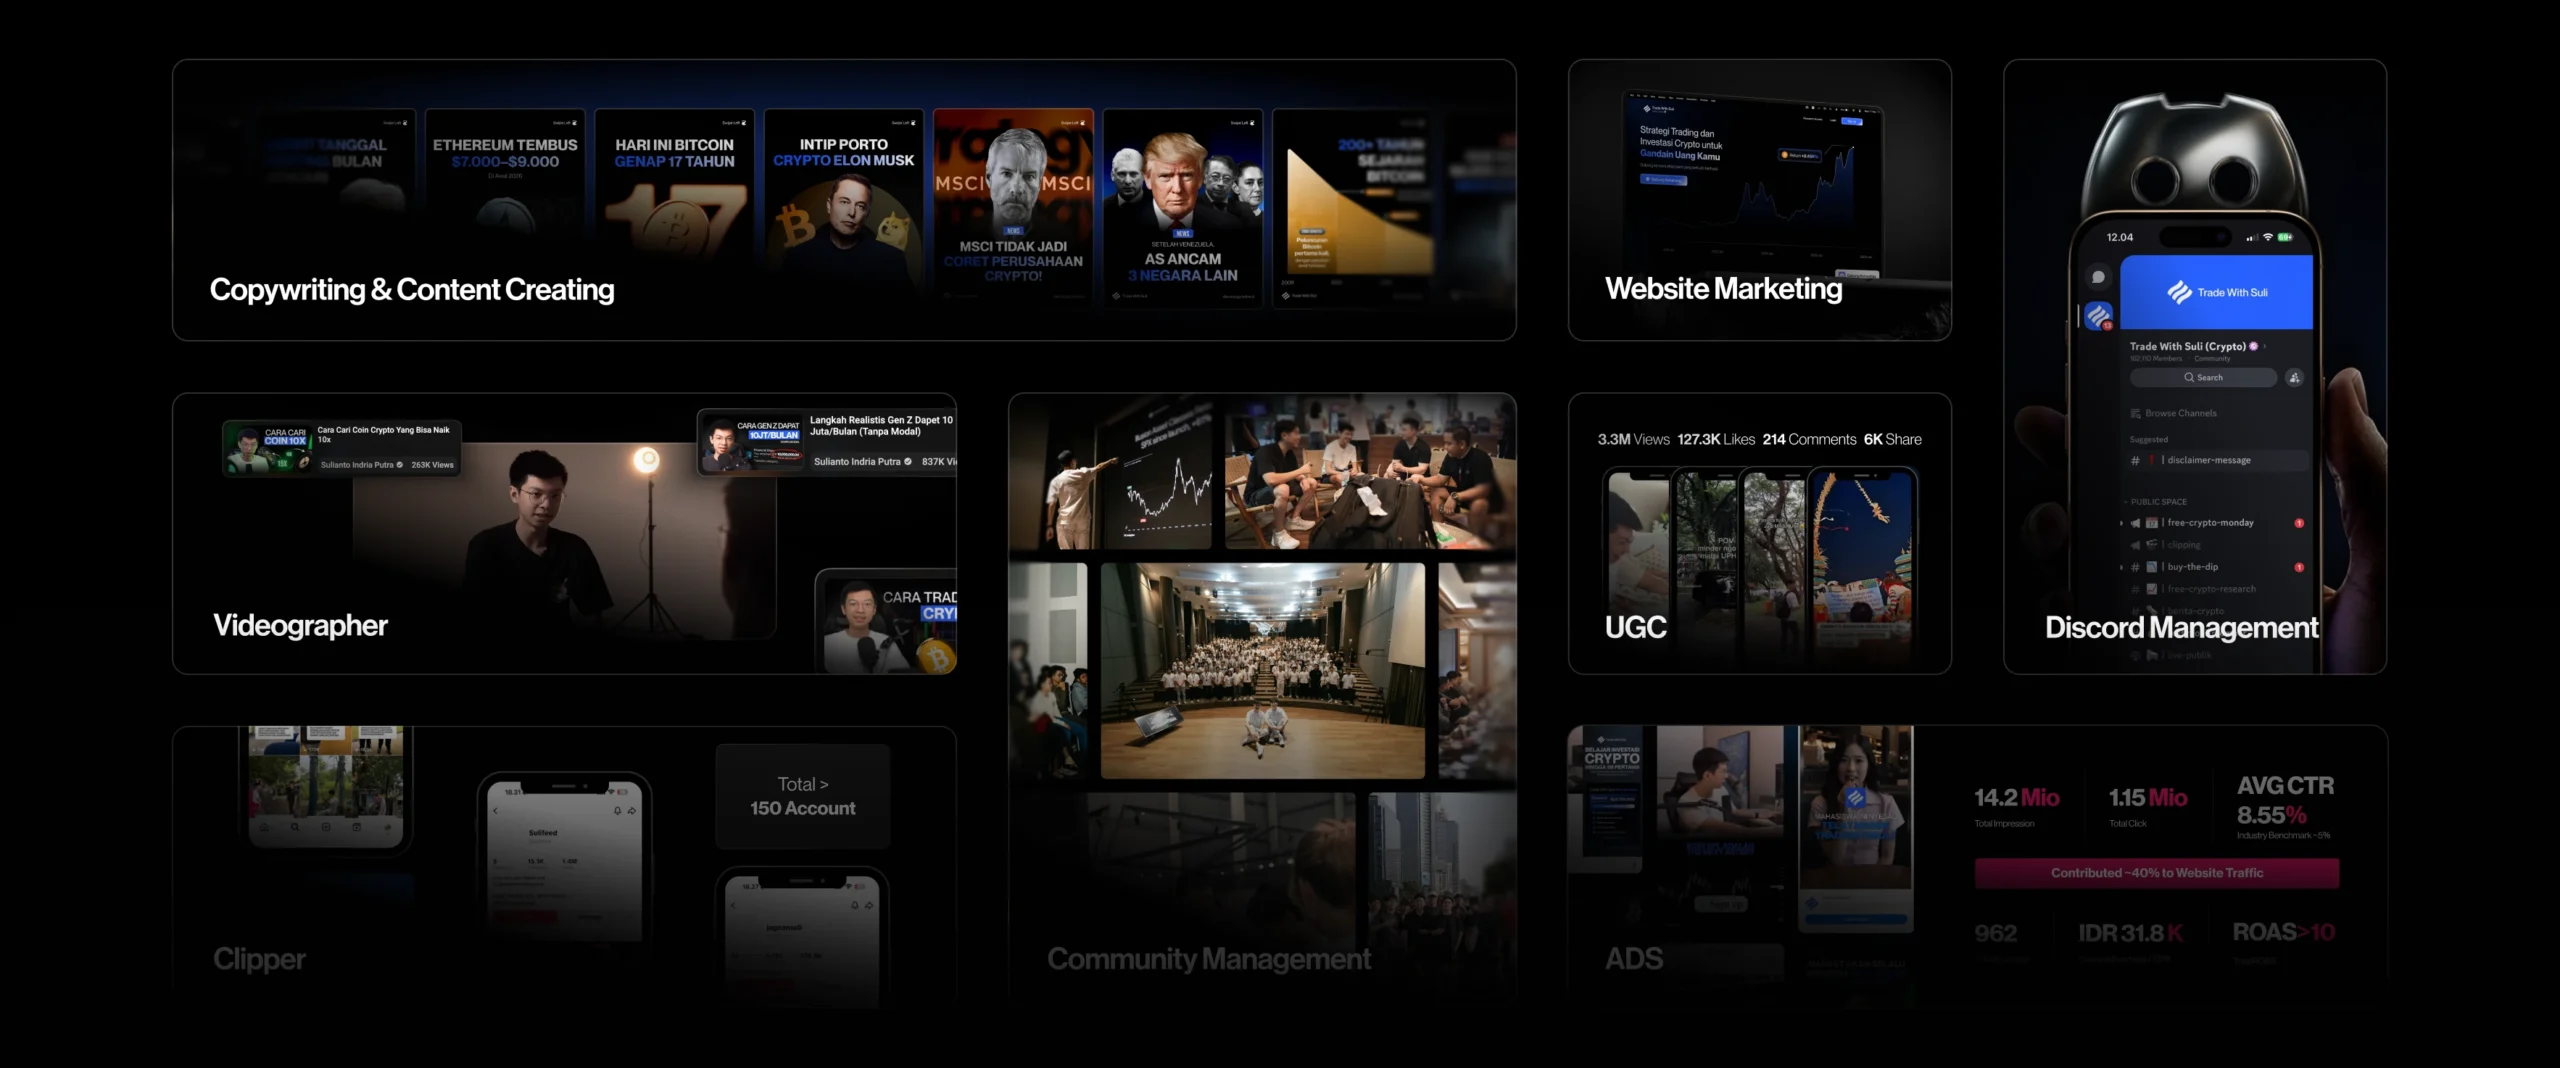The width and height of the screenshot is (2560, 1068).
Task: Expand the buy-the-dip channel arrow
Action: pos(2121,567)
